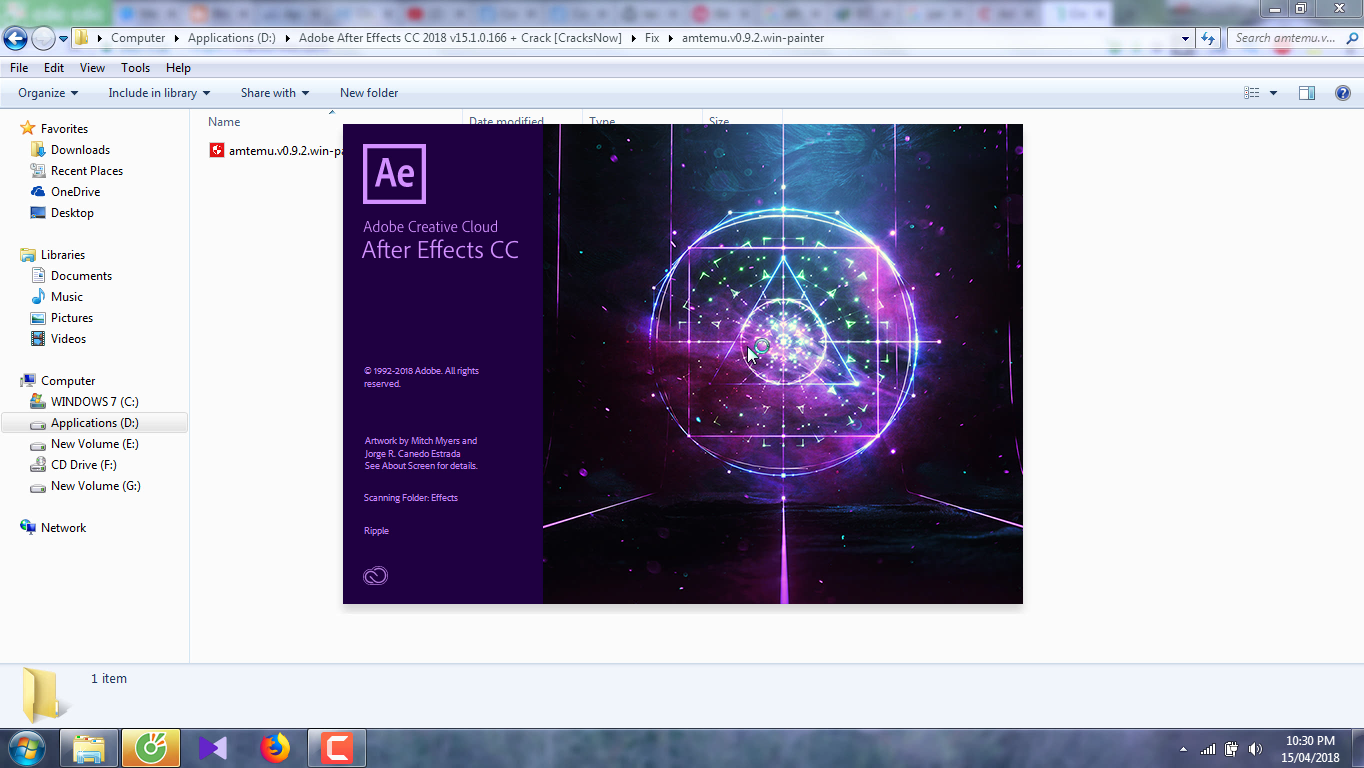This screenshot has height=768, width=1364.
Task: Open recent pages dropdown arrow
Action: tap(63, 38)
